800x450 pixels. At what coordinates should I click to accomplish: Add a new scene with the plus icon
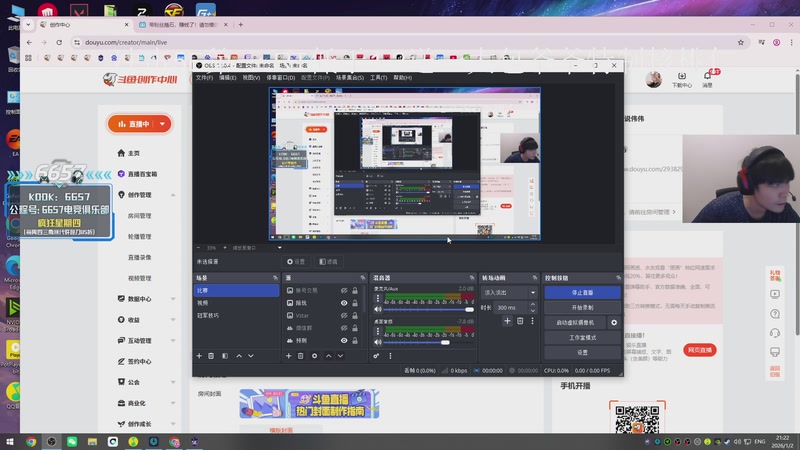199,356
